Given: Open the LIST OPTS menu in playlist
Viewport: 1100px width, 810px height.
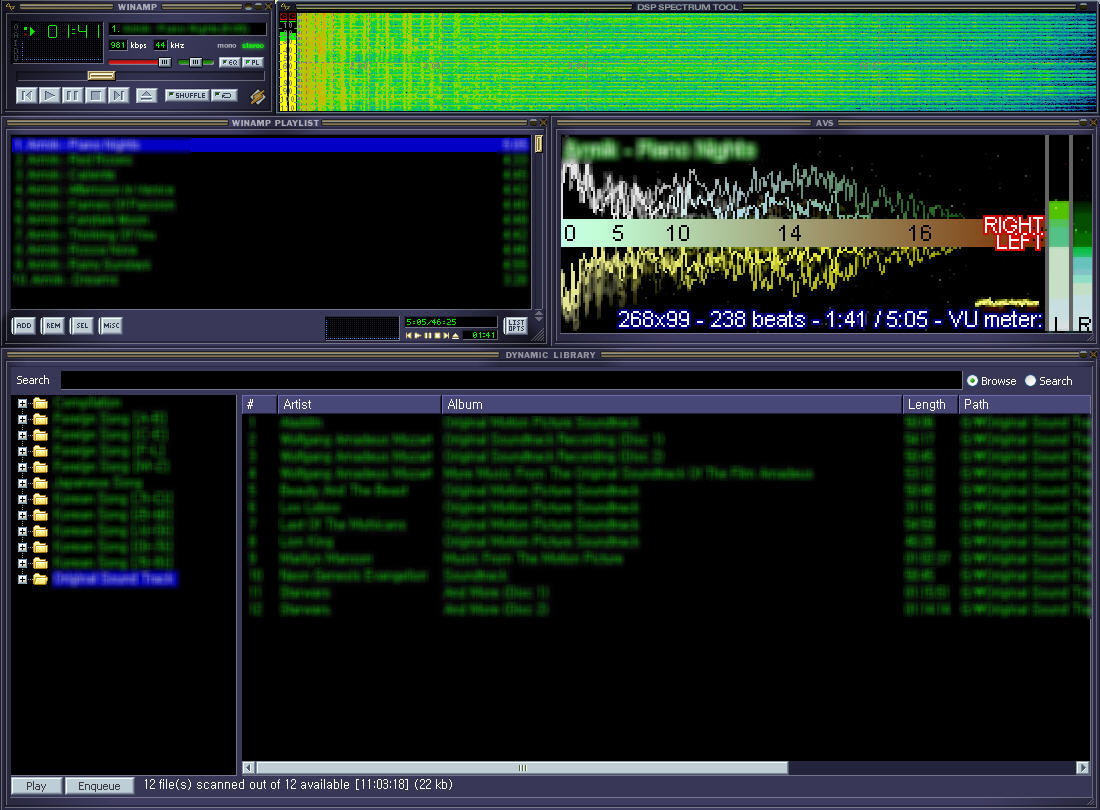Looking at the screenshot, I should click(x=516, y=325).
